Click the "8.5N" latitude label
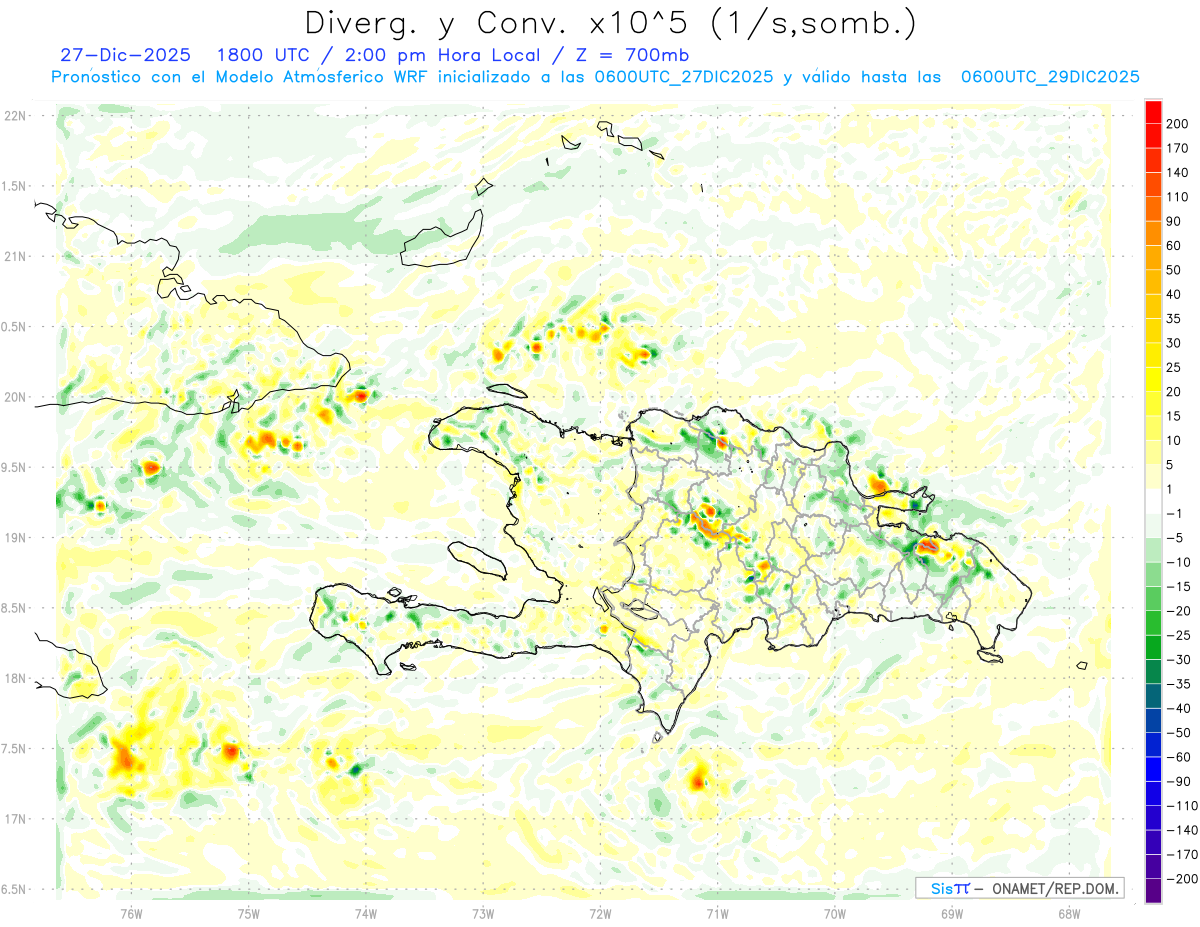The width and height of the screenshot is (1200, 927). pyautogui.click(x=15, y=608)
